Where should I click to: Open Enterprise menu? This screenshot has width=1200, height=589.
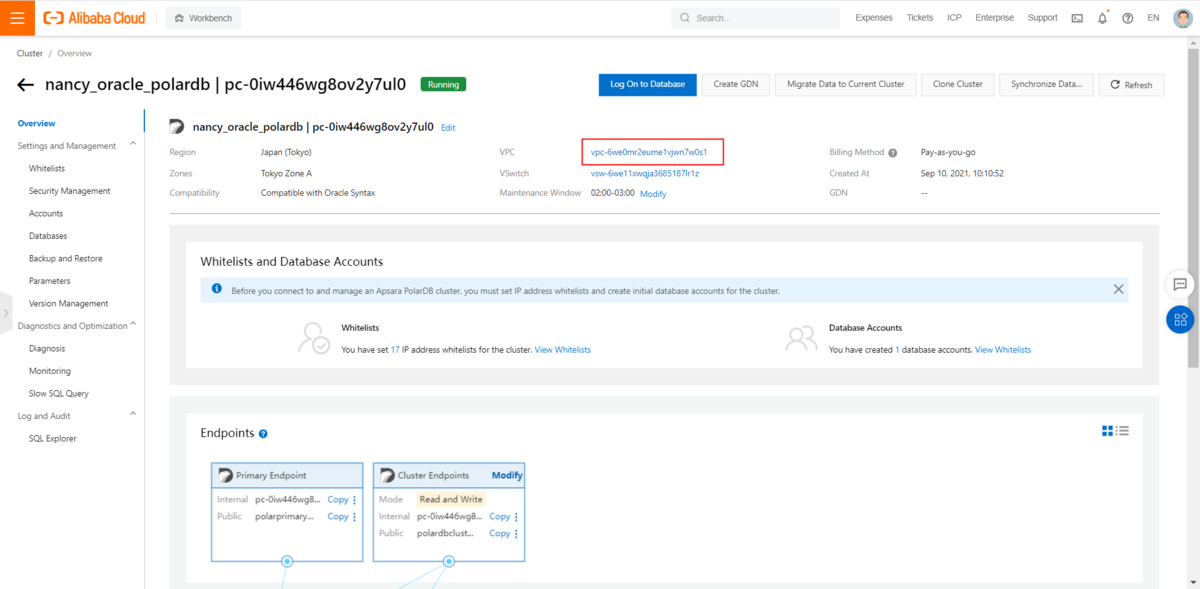pyautogui.click(x=994, y=18)
